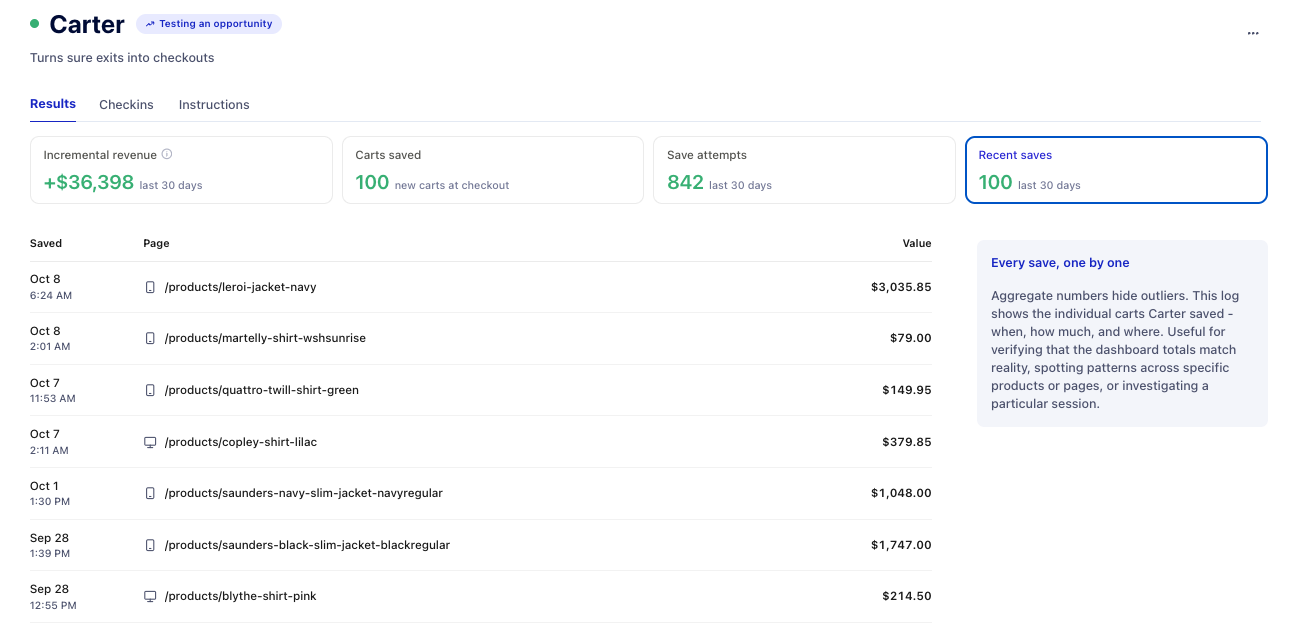This screenshot has height=634, width=1310.
Task: Switch to the Checkins tab
Action: pyautogui.click(x=126, y=104)
